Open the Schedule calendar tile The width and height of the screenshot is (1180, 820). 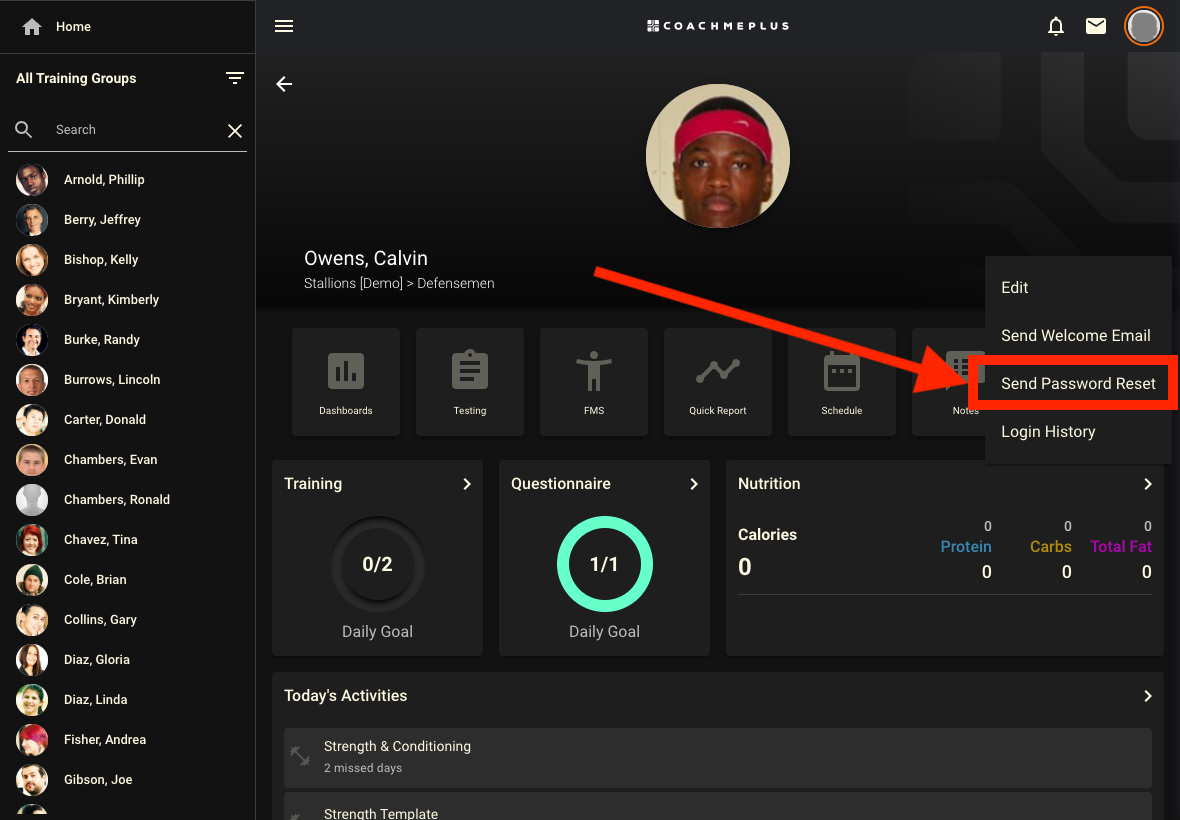click(x=842, y=382)
